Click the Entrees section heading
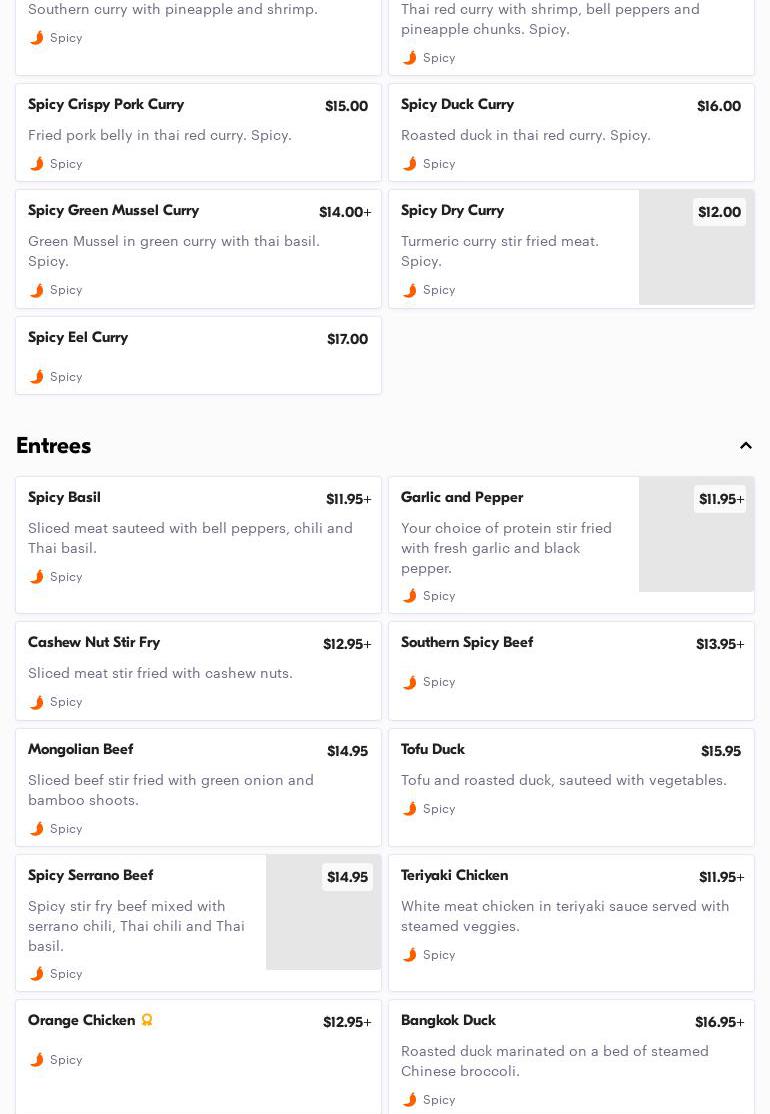The height and width of the screenshot is (1114, 770). click(54, 446)
